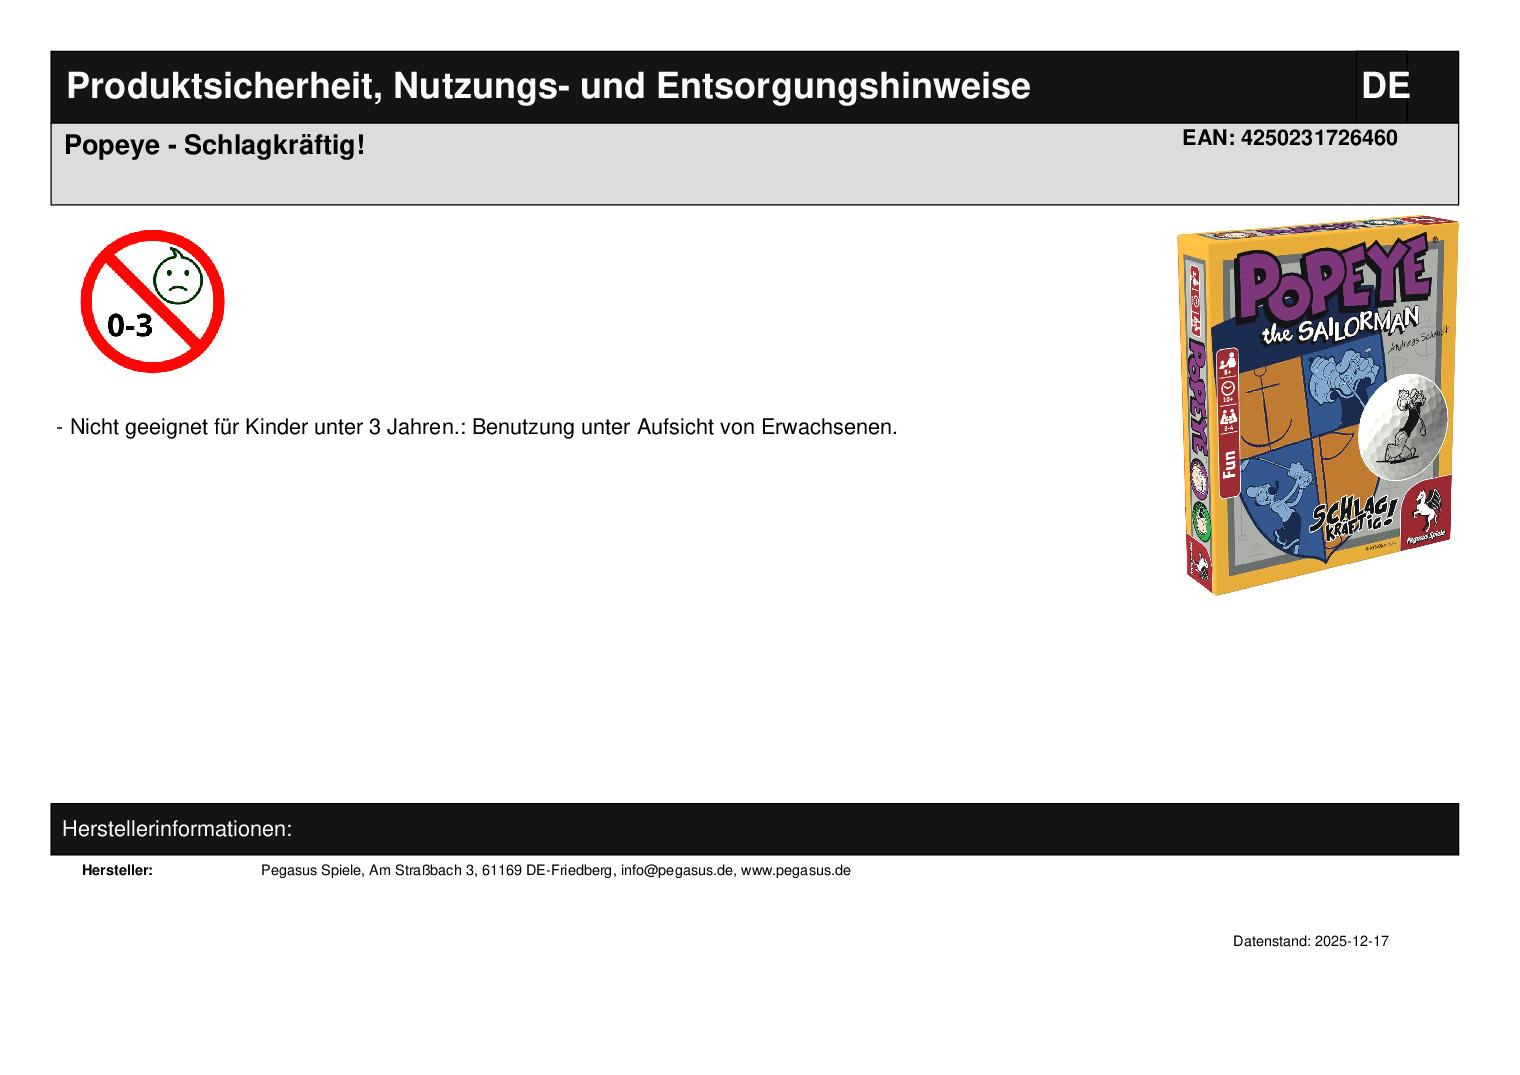Click the Schlagkräftig! logo on the box
Screen dimensions: 1520x1075
(1350, 520)
